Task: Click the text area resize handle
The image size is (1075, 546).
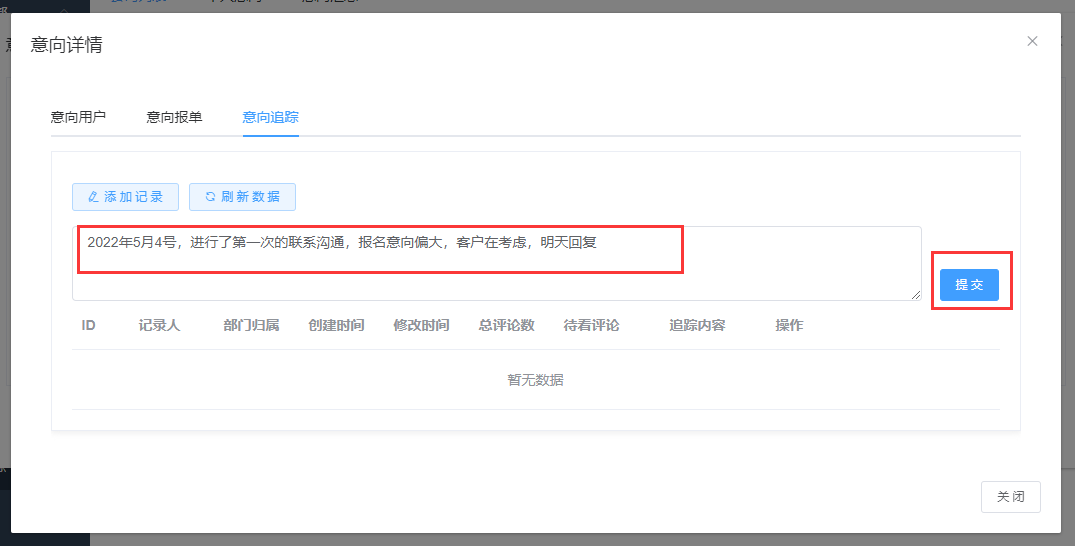Action: click(x=916, y=295)
